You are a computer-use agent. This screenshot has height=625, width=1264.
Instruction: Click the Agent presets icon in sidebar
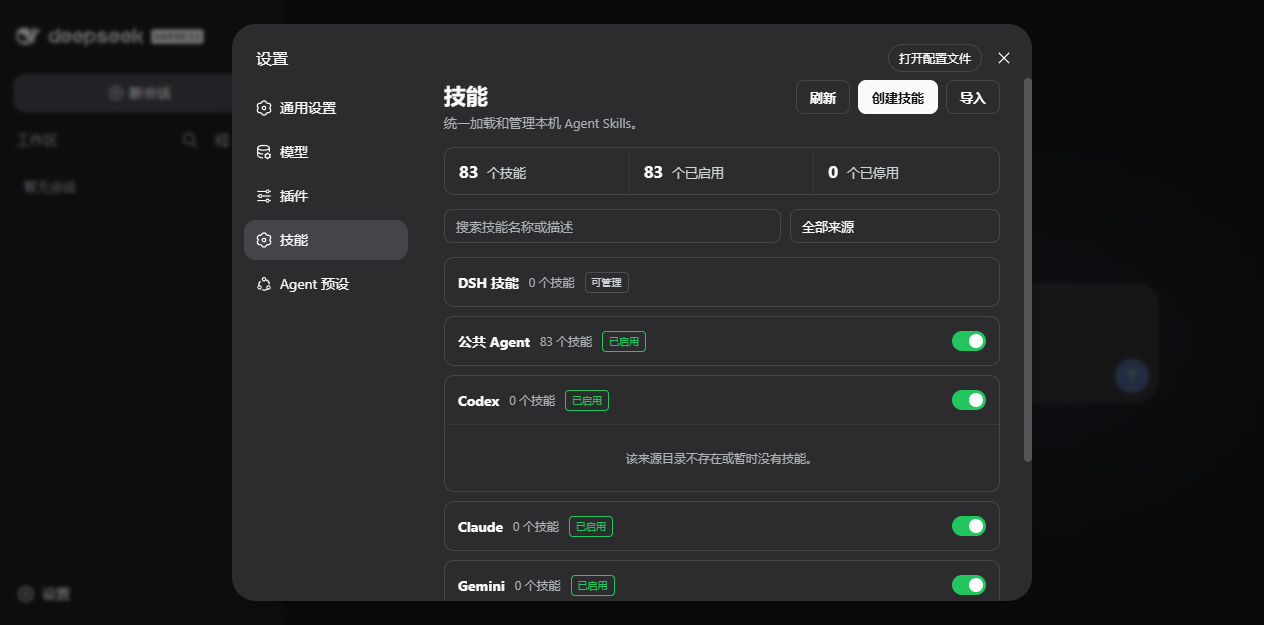[x=264, y=284]
